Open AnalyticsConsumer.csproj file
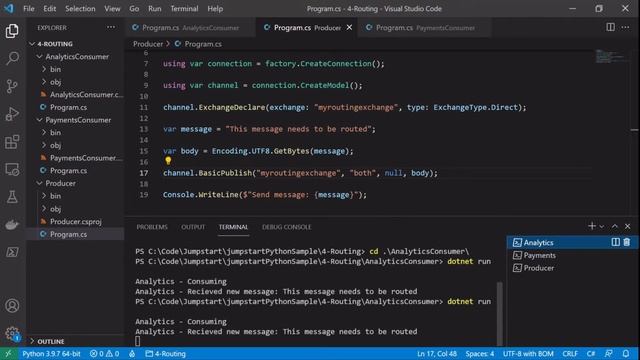This screenshot has width=640, height=360. pos(76,94)
